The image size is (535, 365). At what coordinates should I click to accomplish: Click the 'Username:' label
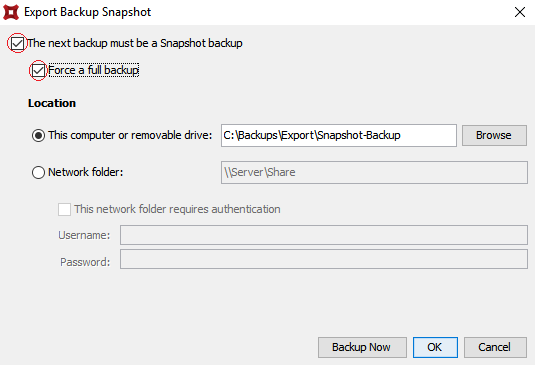click(84, 235)
